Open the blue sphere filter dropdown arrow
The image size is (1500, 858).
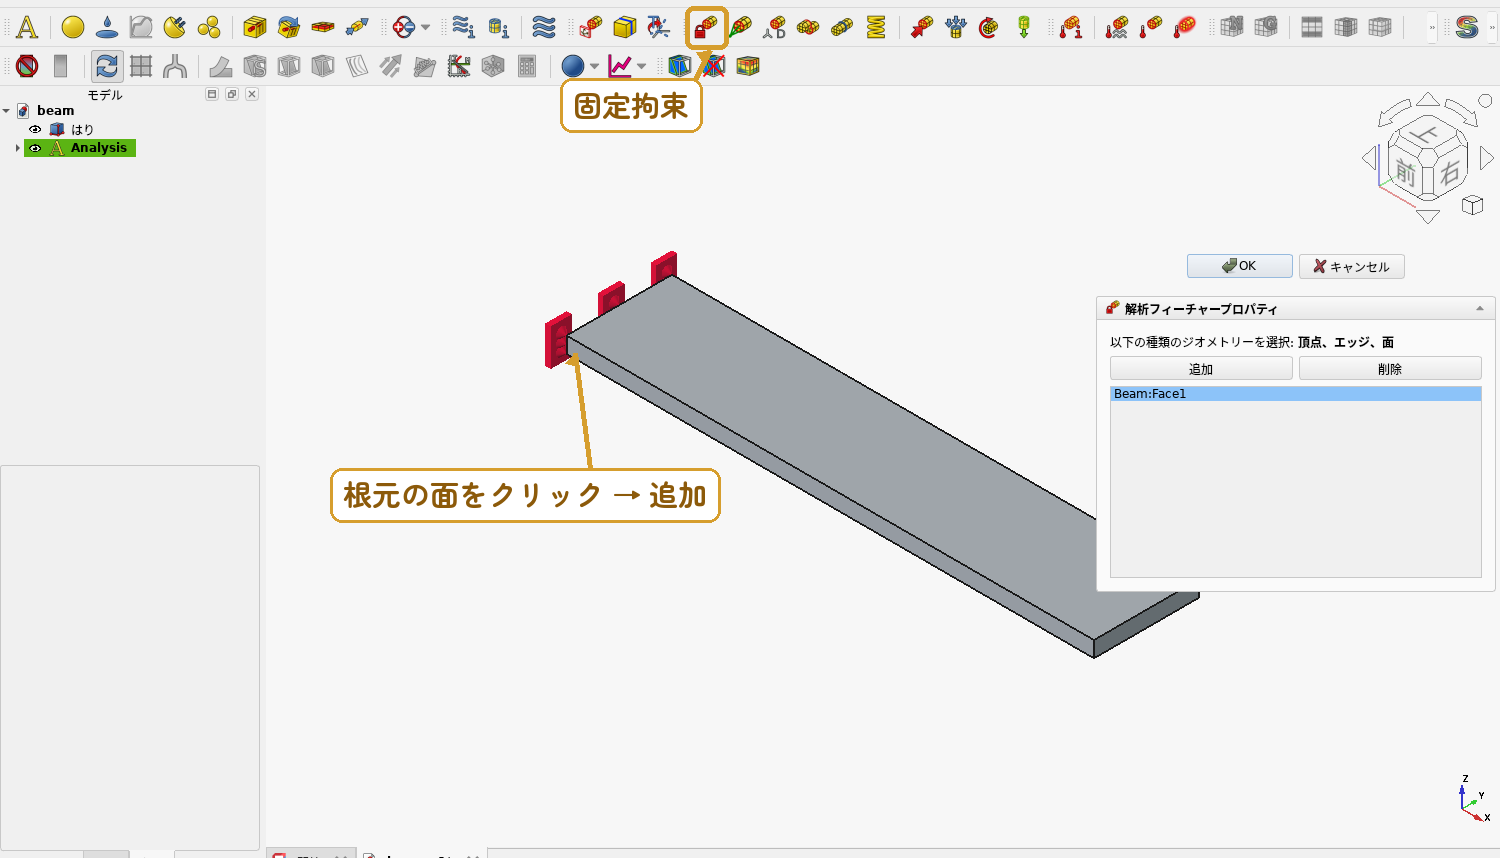(x=594, y=66)
